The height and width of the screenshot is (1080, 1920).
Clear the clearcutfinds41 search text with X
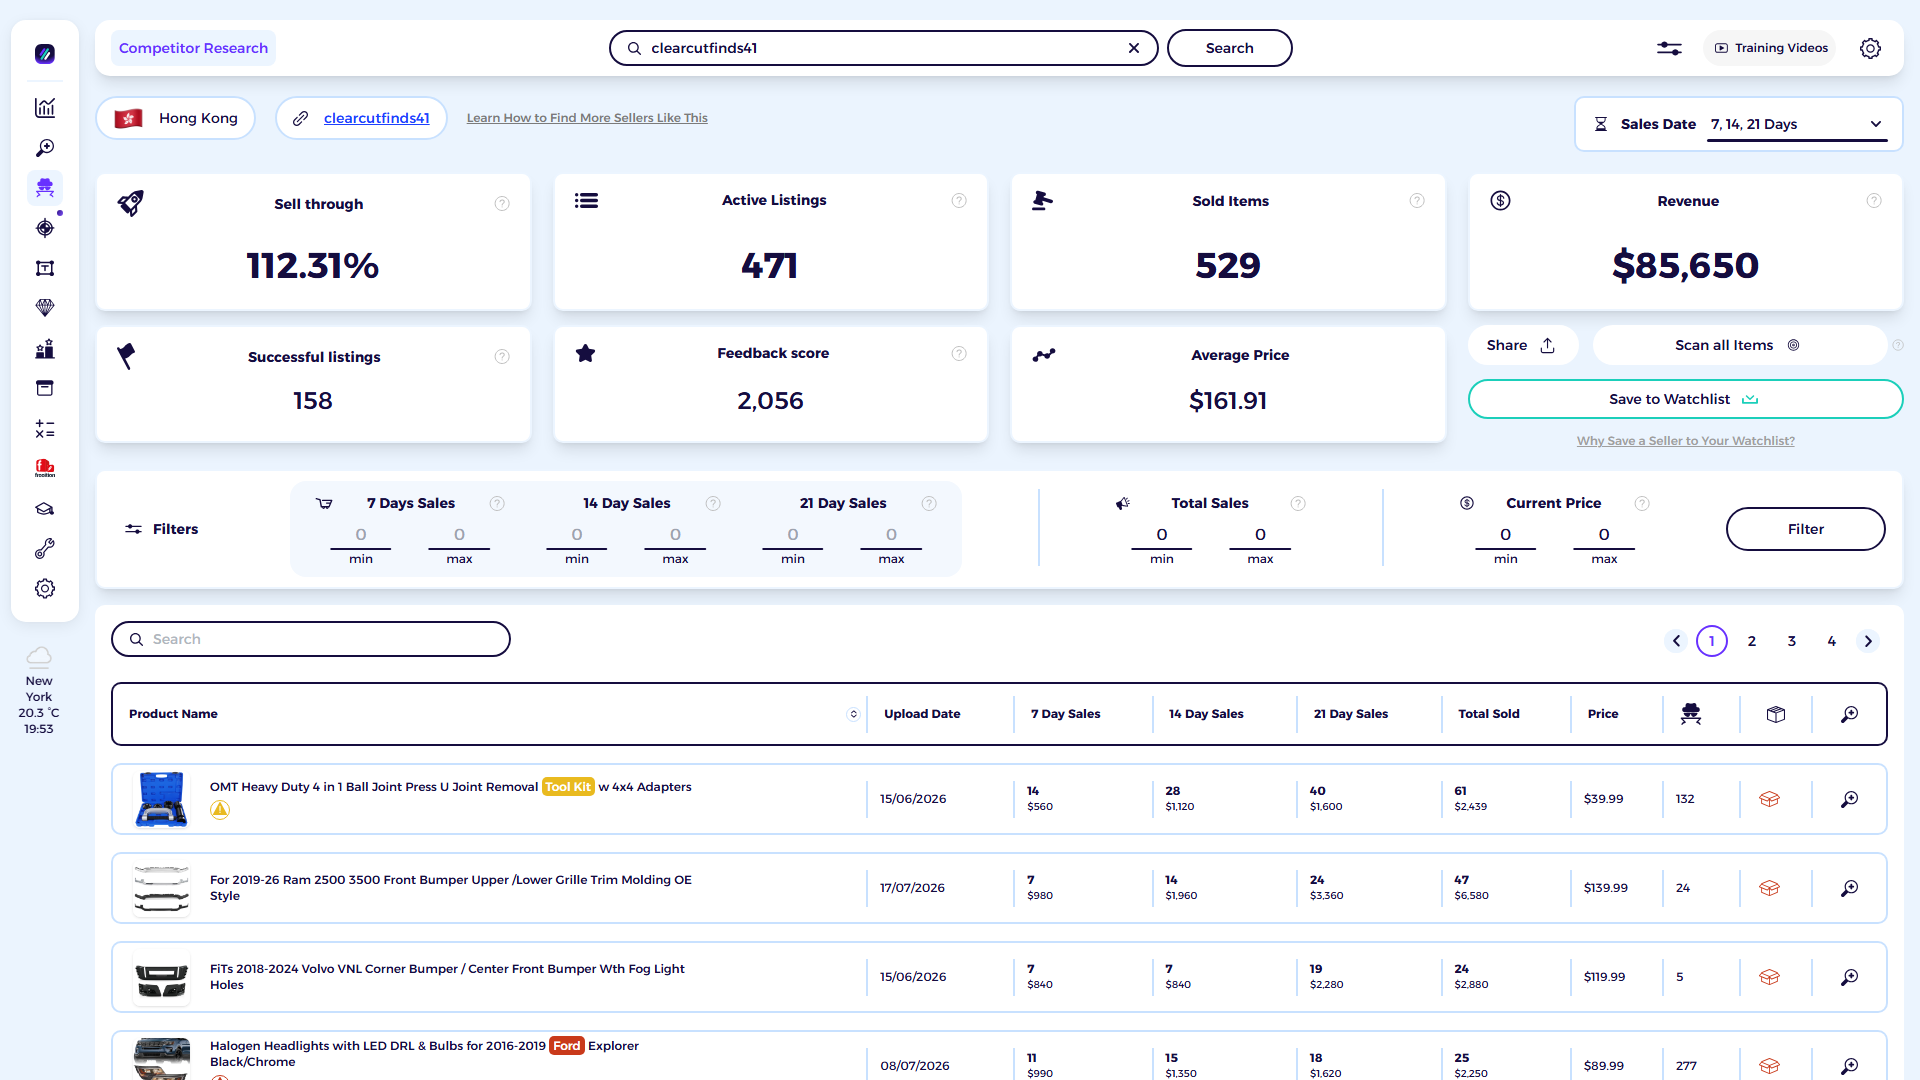[1134, 48]
